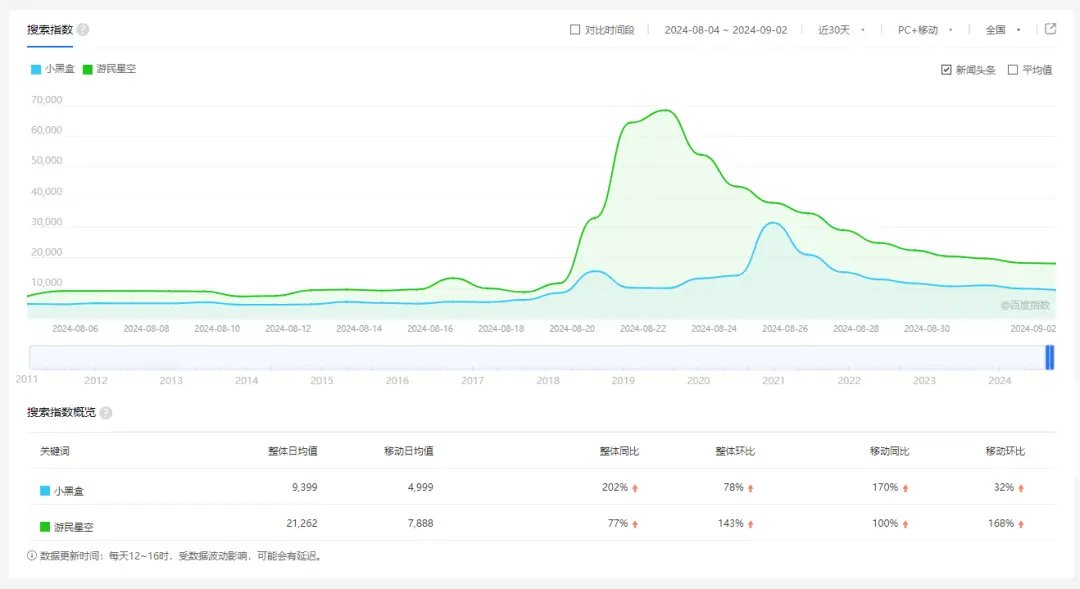
Task: Enable the 平均值 checkbox
Action: coord(1011,70)
